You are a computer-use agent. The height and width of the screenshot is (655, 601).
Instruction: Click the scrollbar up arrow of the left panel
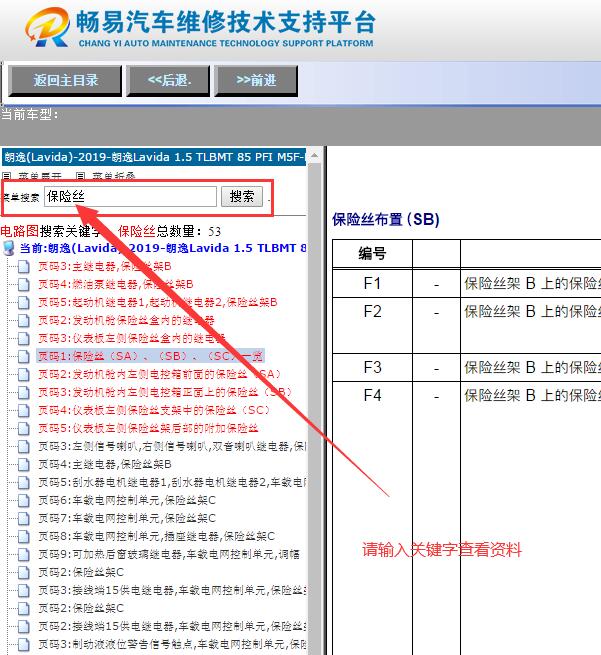314,156
